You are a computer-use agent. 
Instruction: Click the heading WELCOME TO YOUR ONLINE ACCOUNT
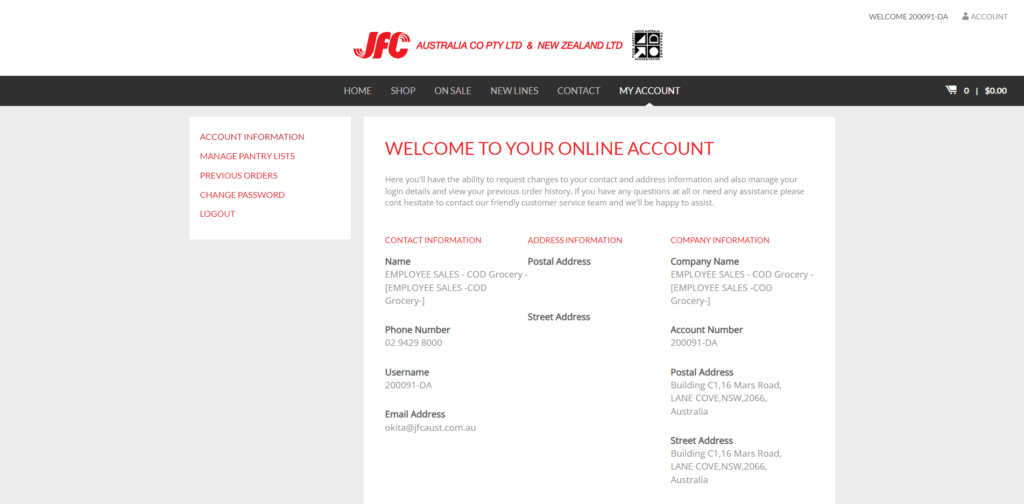[x=549, y=148]
